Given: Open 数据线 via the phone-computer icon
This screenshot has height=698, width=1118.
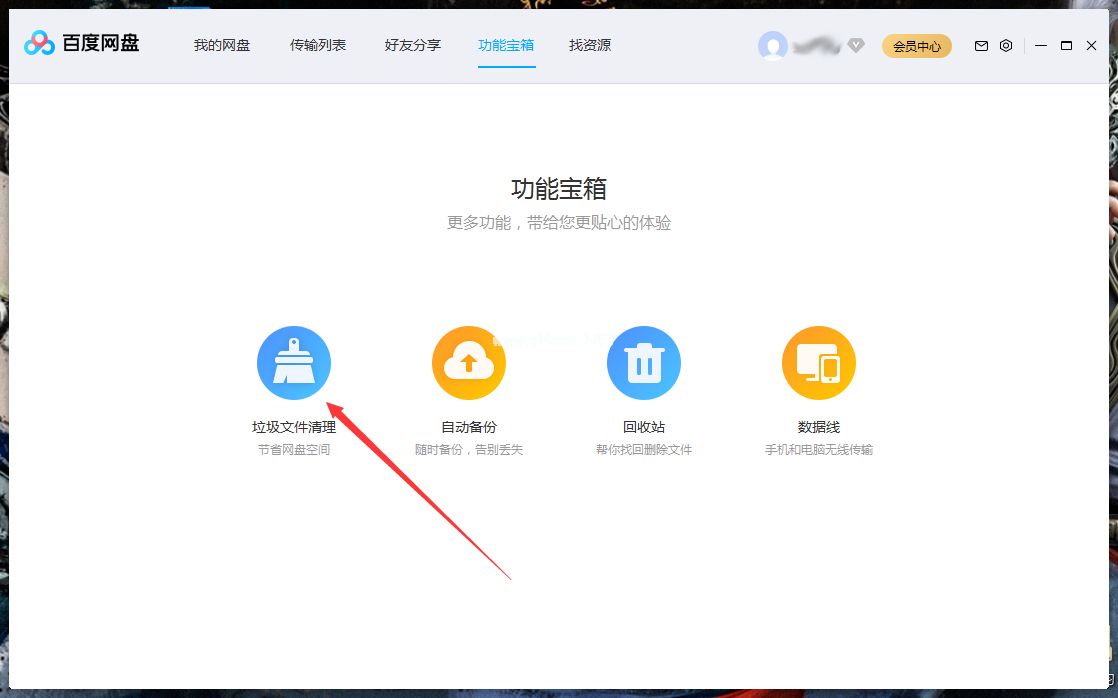Looking at the screenshot, I should point(819,362).
